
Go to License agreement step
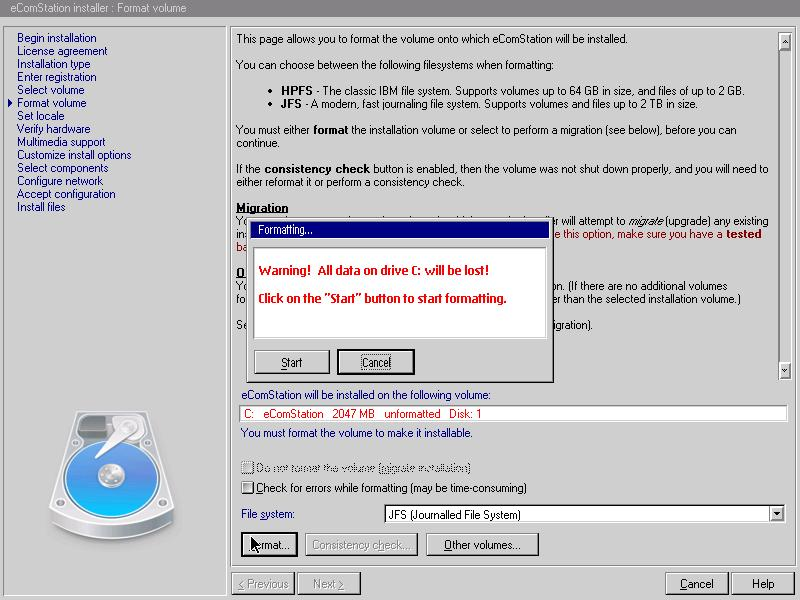coord(62,51)
